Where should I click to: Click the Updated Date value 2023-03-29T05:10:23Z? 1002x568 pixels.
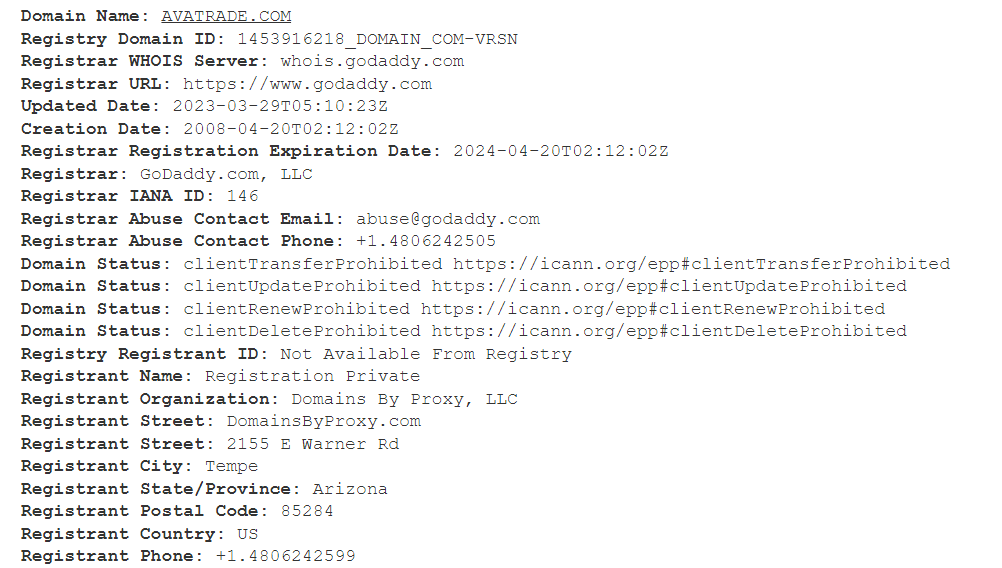(280, 106)
